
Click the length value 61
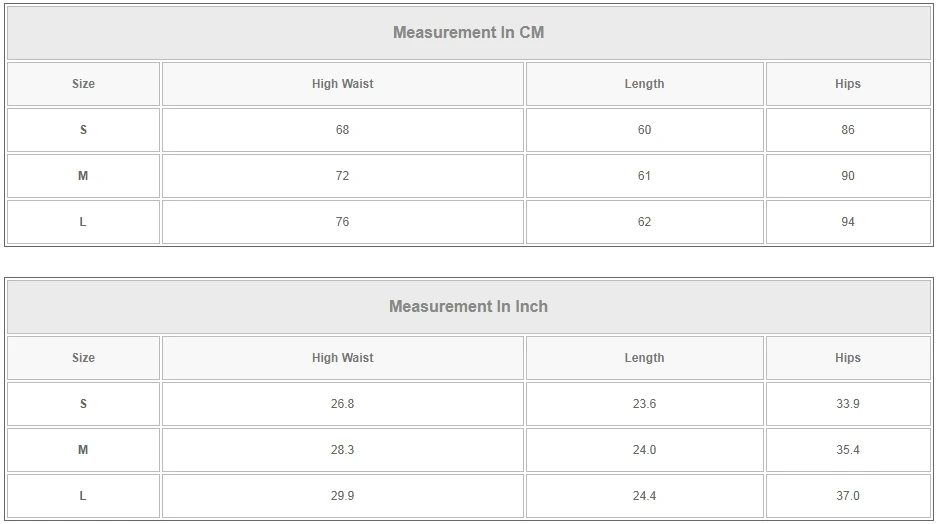tap(644, 176)
